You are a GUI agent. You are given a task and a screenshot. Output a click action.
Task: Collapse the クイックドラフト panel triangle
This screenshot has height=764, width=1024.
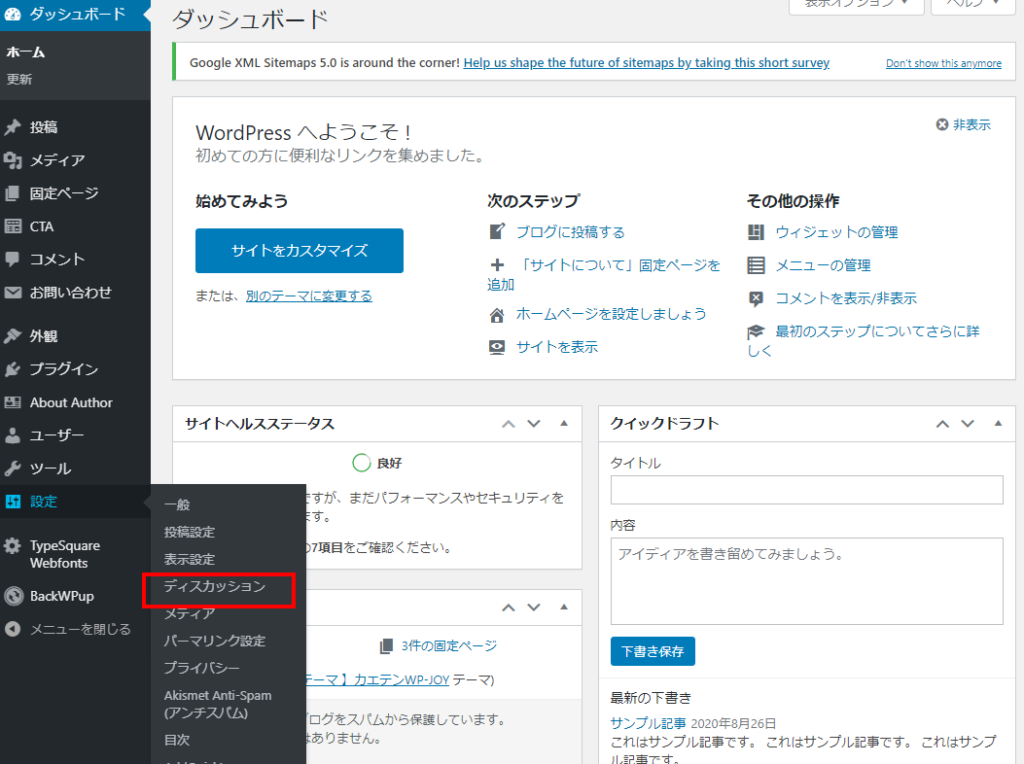click(998, 423)
